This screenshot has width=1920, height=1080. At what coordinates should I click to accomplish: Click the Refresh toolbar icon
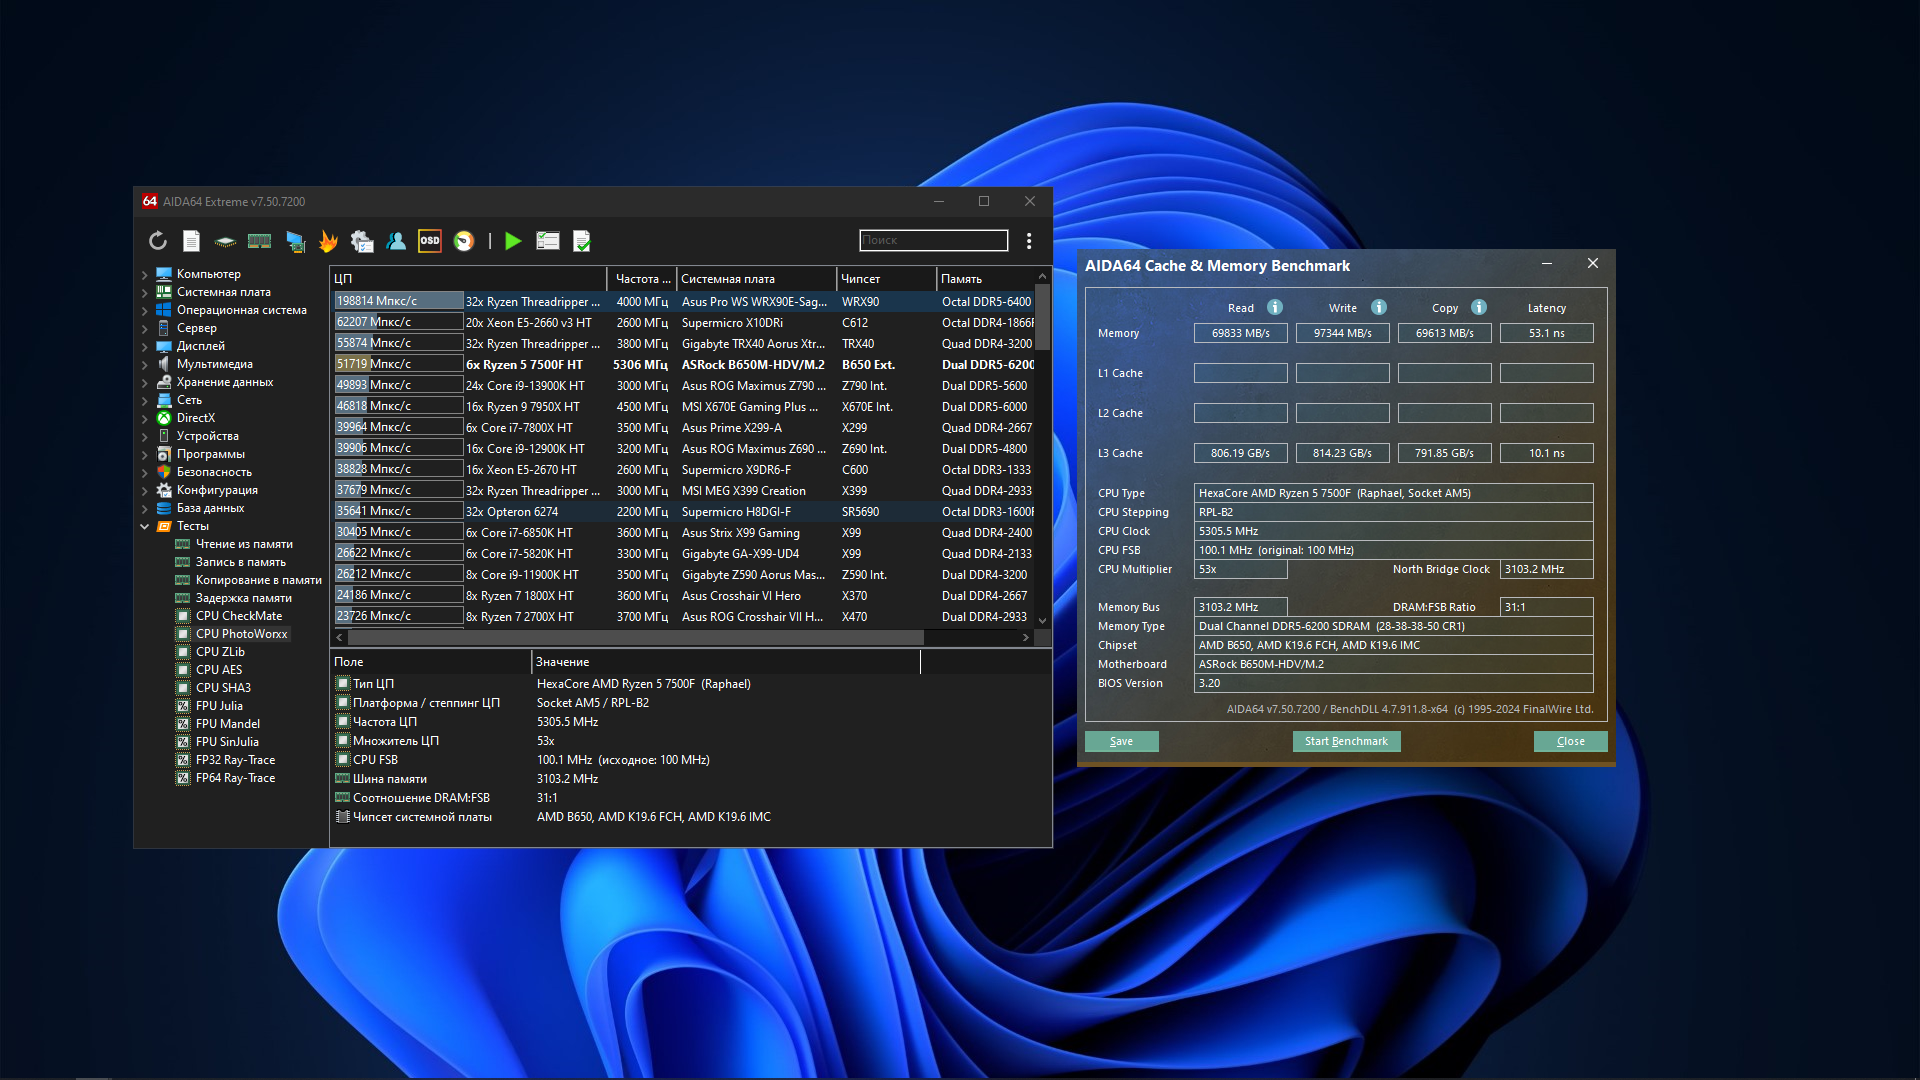(158, 241)
